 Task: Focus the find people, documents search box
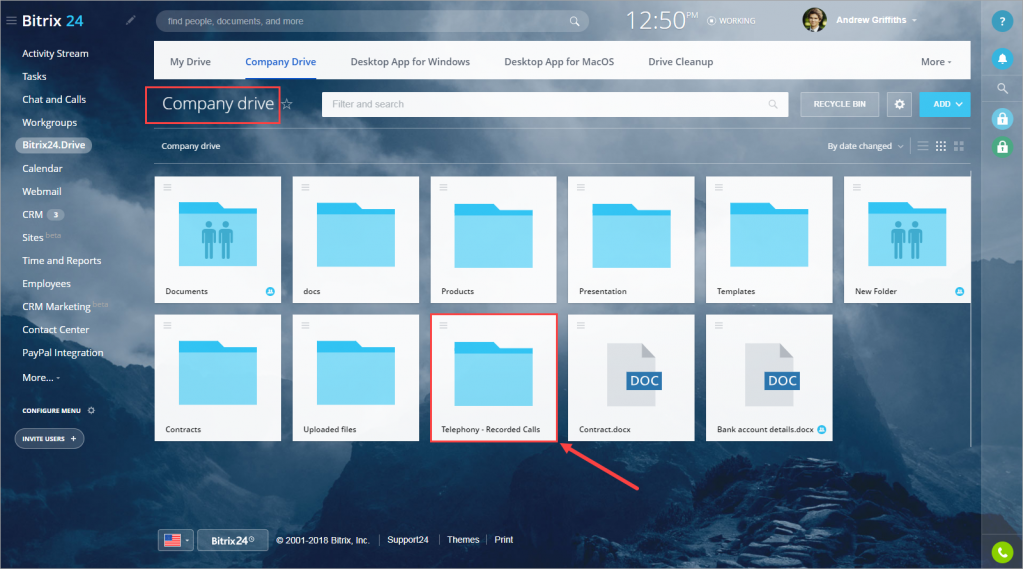[372, 21]
